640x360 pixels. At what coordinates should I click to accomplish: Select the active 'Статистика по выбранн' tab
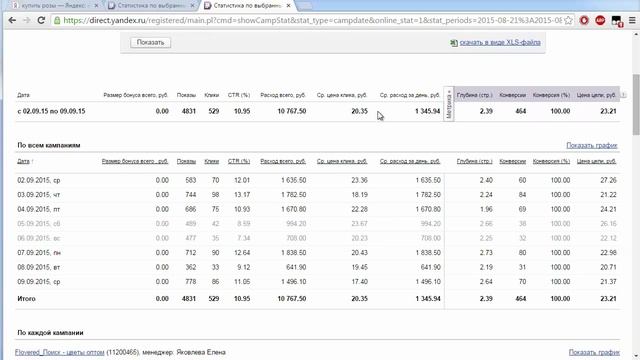coord(247,6)
